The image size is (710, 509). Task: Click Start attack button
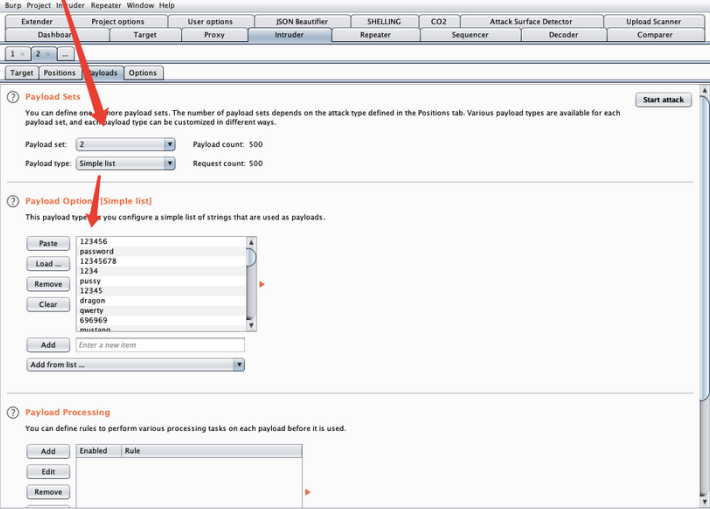click(663, 100)
